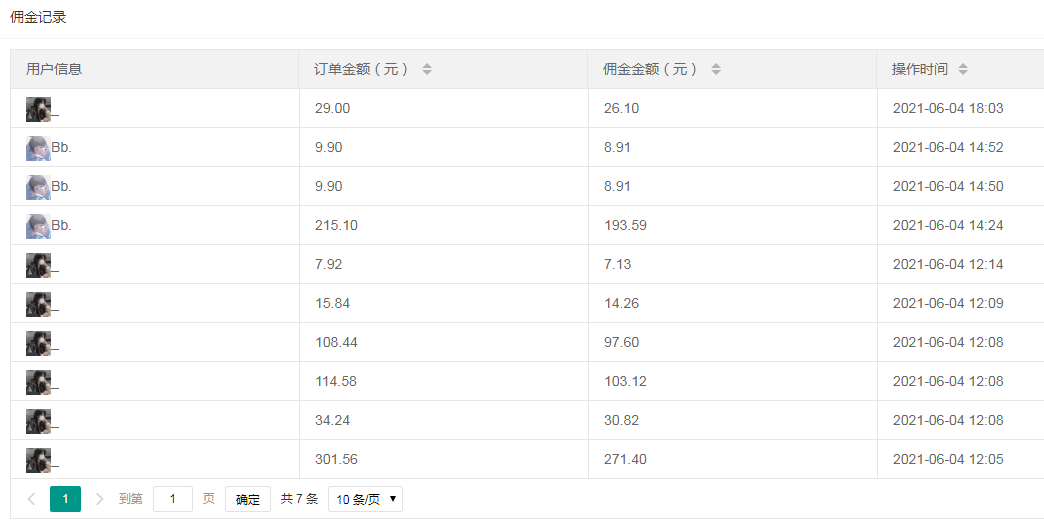Click the 用户信息 column header
Screen dimensions: 1044x523
click(154, 69)
